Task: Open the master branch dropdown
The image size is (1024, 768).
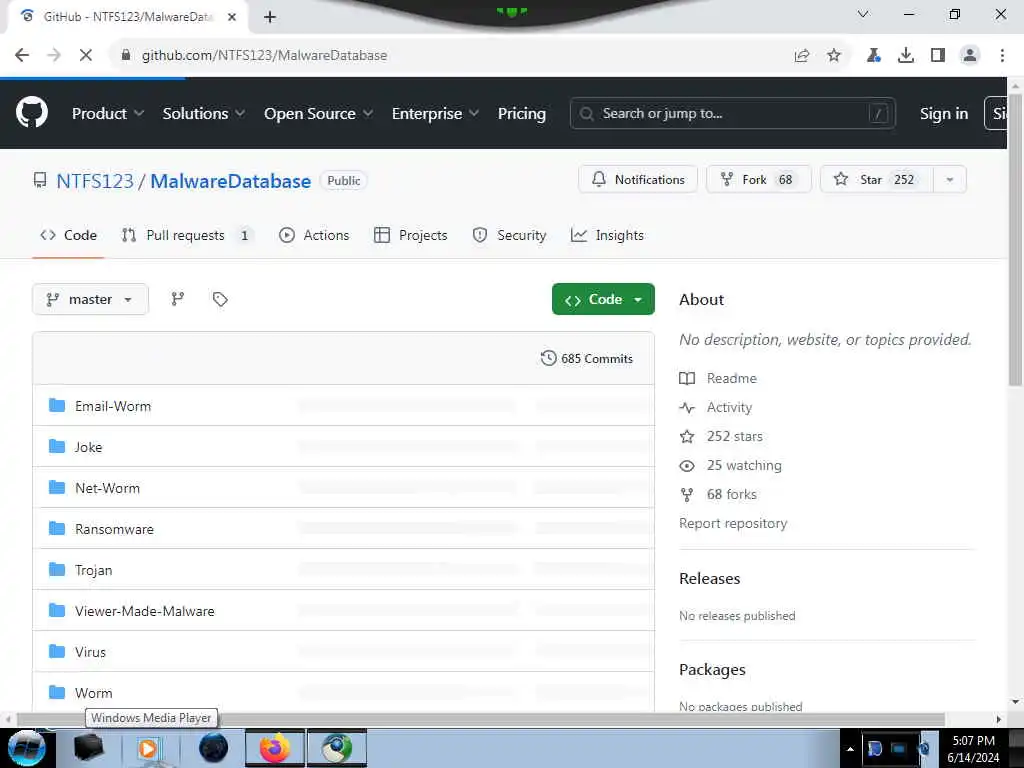Action: [x=90, y=299]
